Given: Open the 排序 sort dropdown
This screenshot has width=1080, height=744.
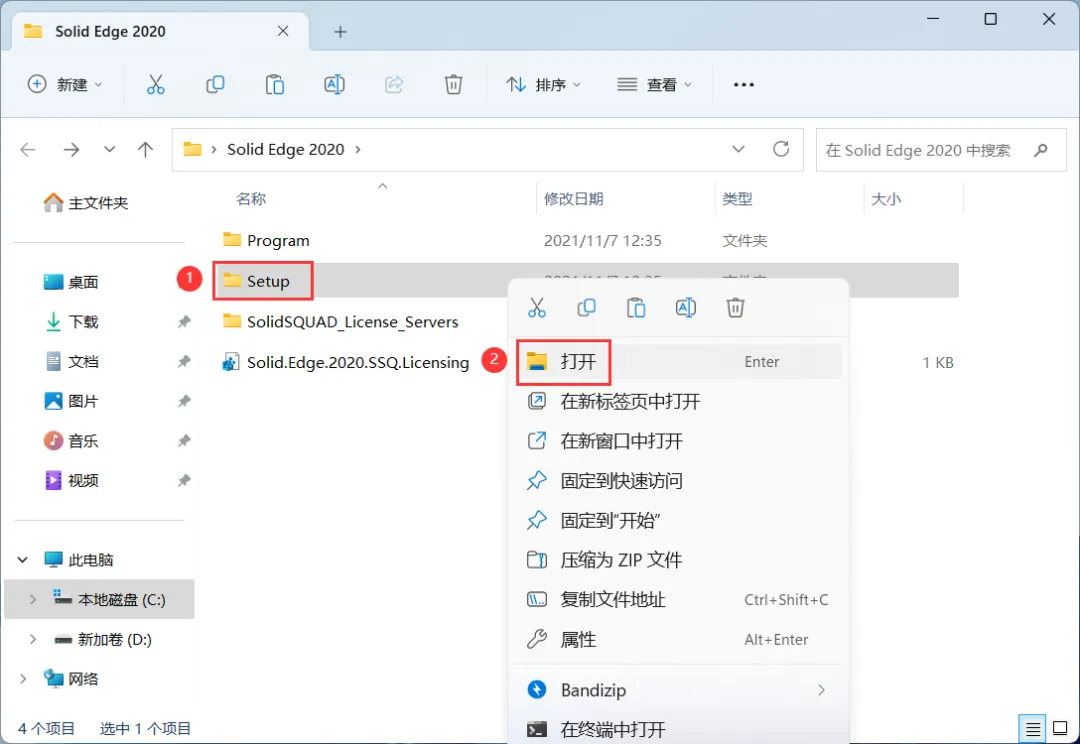Looking at the screenshot, I should pos(543,85).
